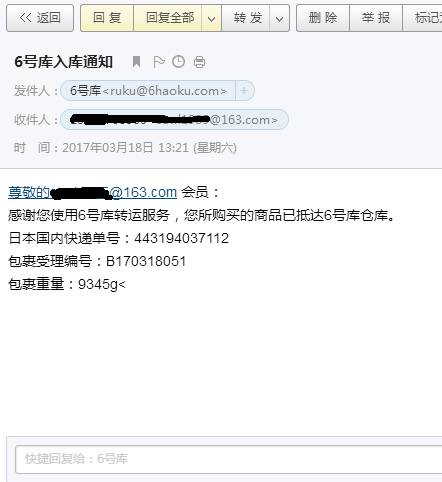Viewport: 442px width, 482px height.
Task: Print the email via the printer icon
Action: (199, 62)
